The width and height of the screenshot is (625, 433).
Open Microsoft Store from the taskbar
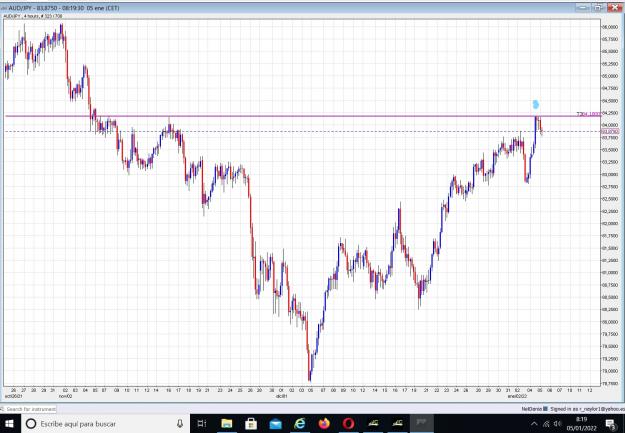tap(251, 423)
